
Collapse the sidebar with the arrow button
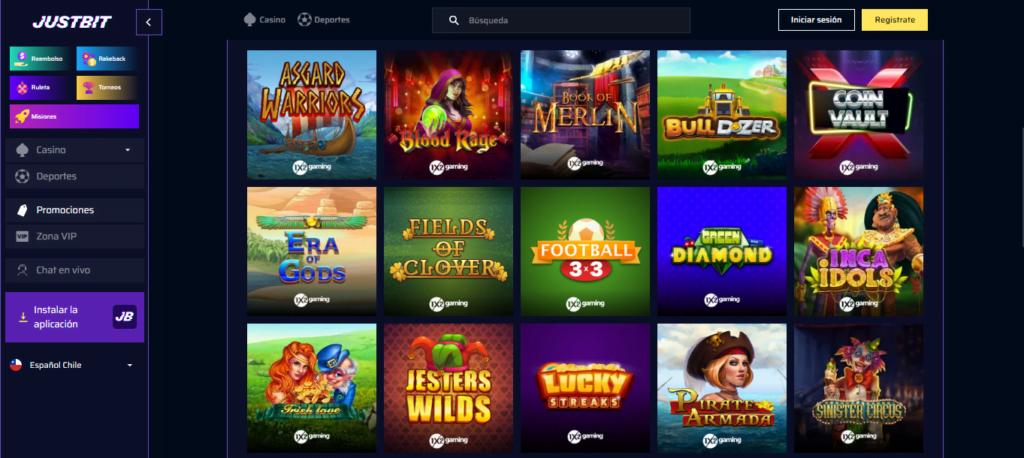point(149,22)
